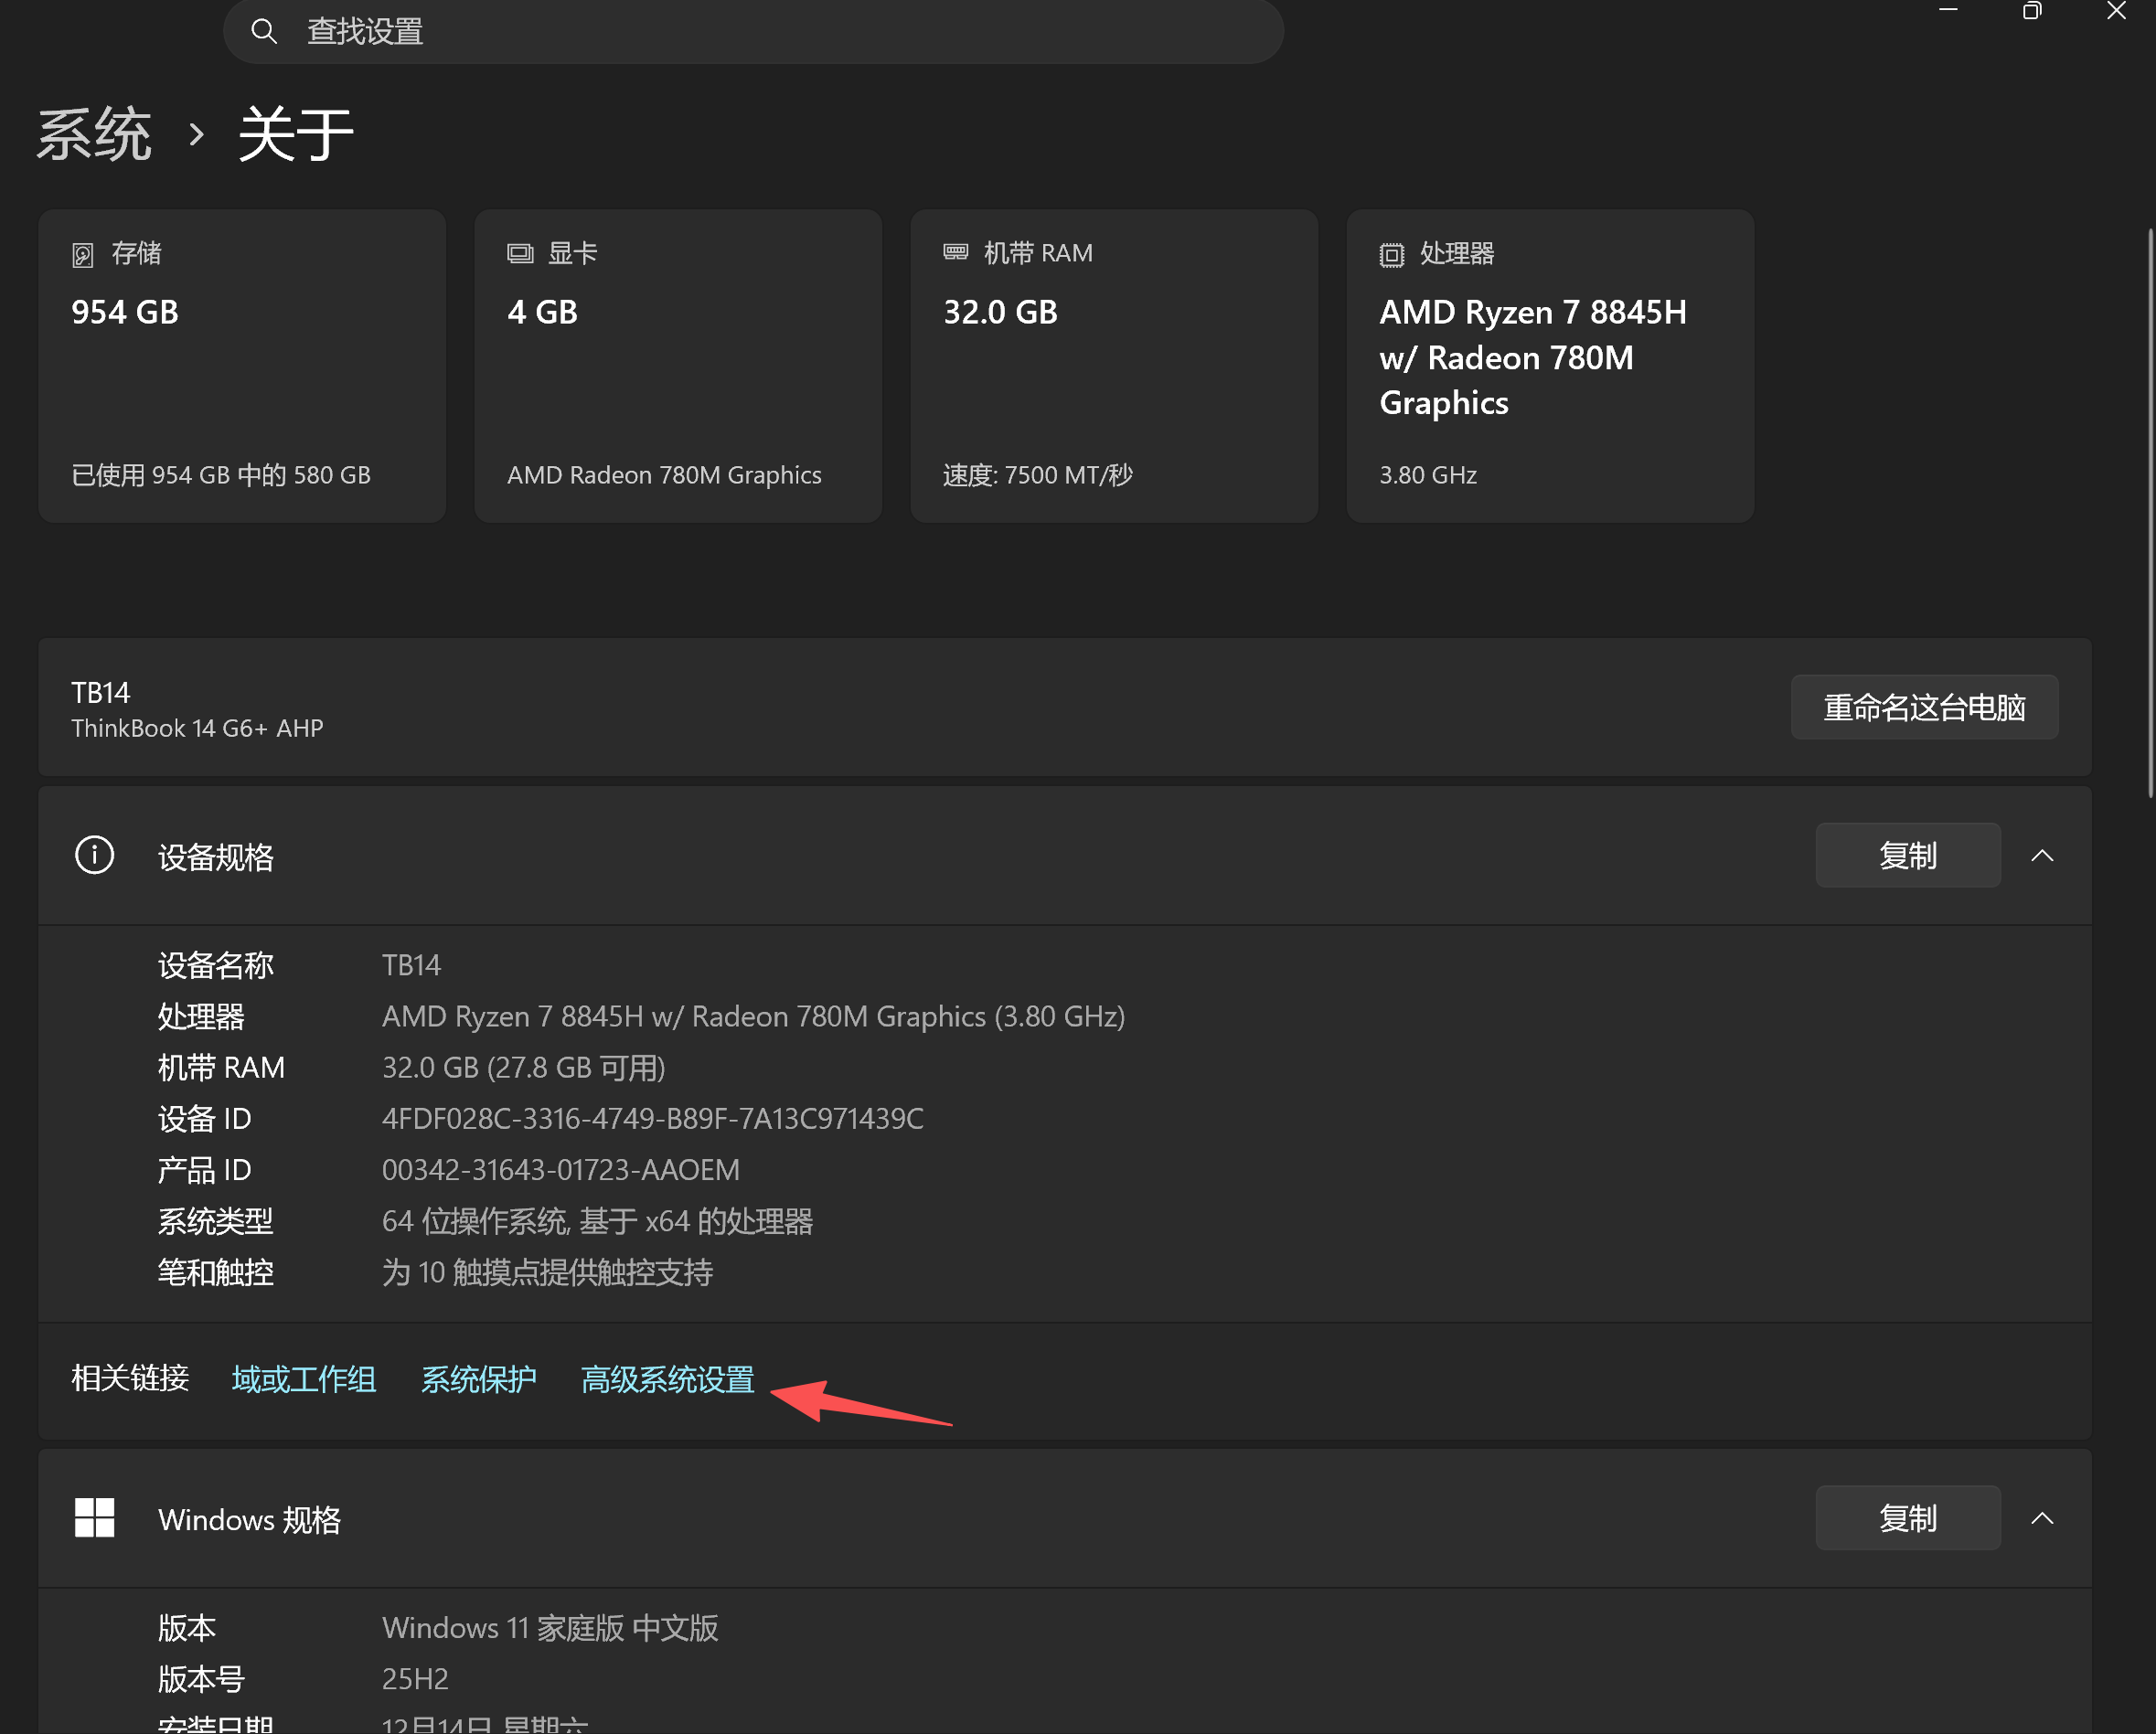
Task: Click the 处理器 row value in device specs
Action: 754,1016
